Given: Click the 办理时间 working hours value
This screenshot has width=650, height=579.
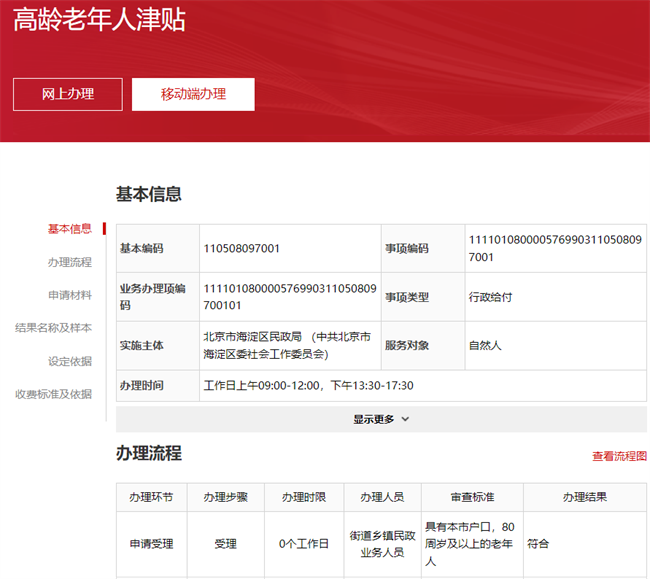Looking at the screenshot, I should [308, 385].
